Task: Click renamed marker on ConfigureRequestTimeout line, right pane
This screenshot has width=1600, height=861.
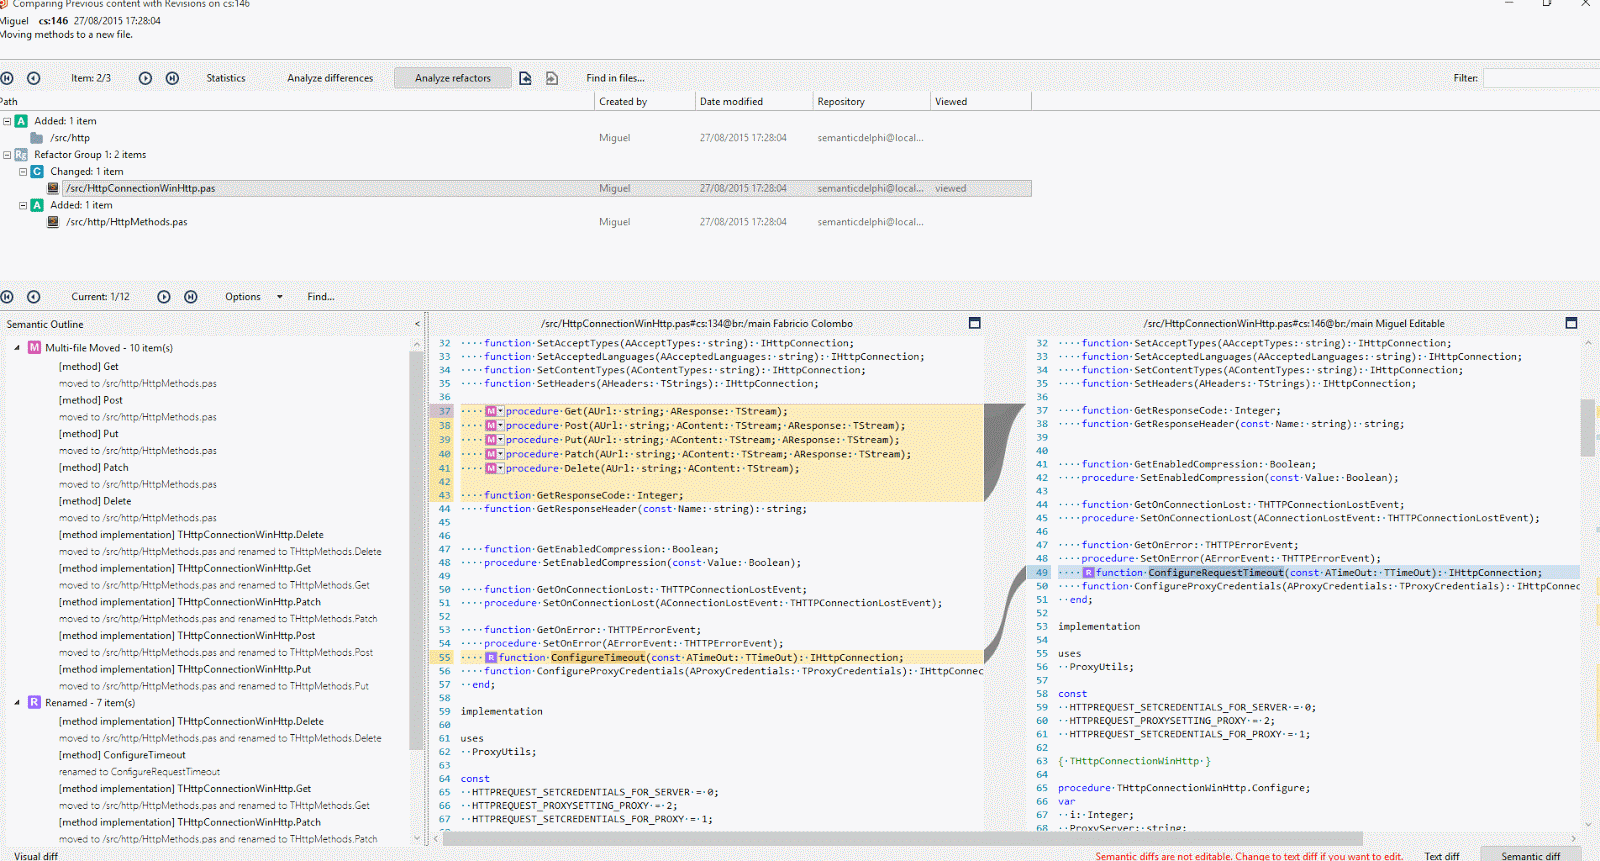Action: pyautogui.click(x=1089, y=573)
